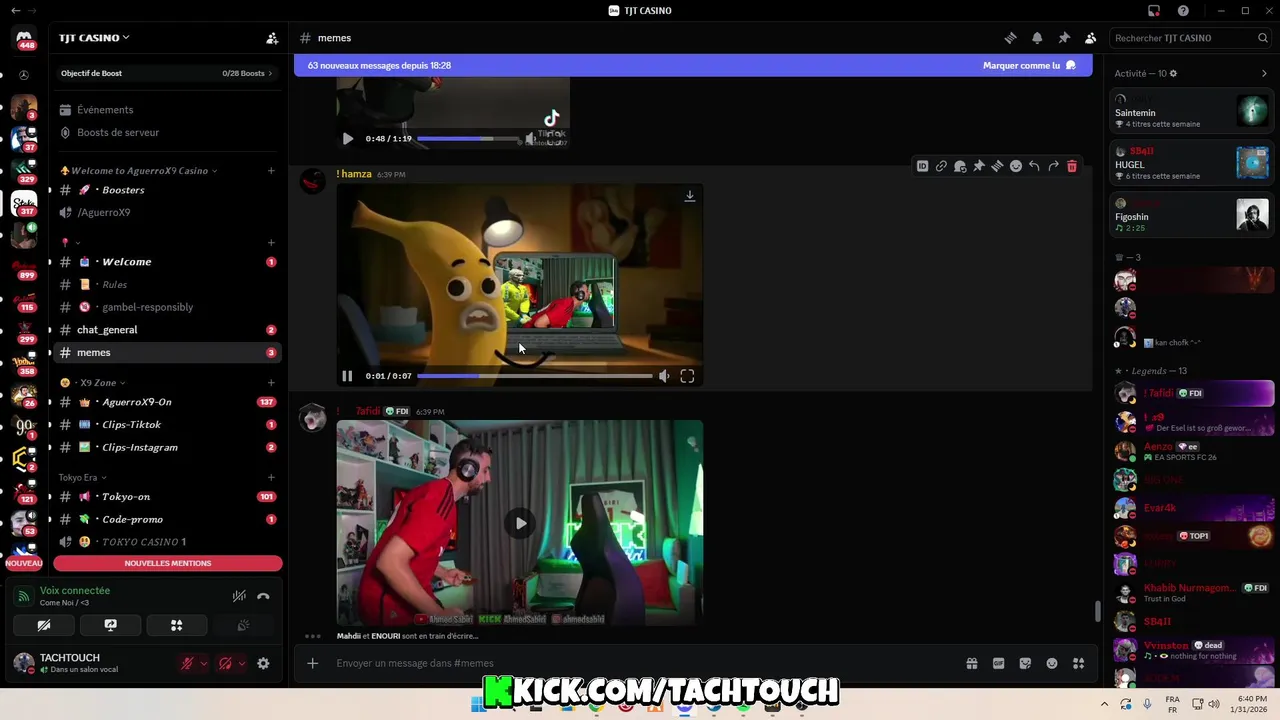
Task: Open sticker picker
Action: coord(1025,663)
